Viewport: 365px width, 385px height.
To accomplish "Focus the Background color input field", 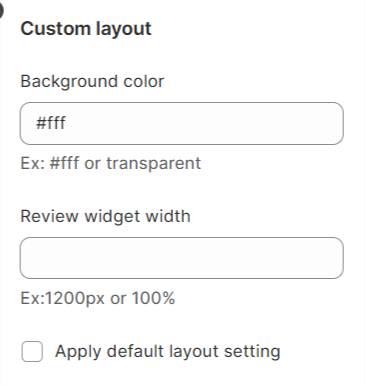I will tap(182, 123).
